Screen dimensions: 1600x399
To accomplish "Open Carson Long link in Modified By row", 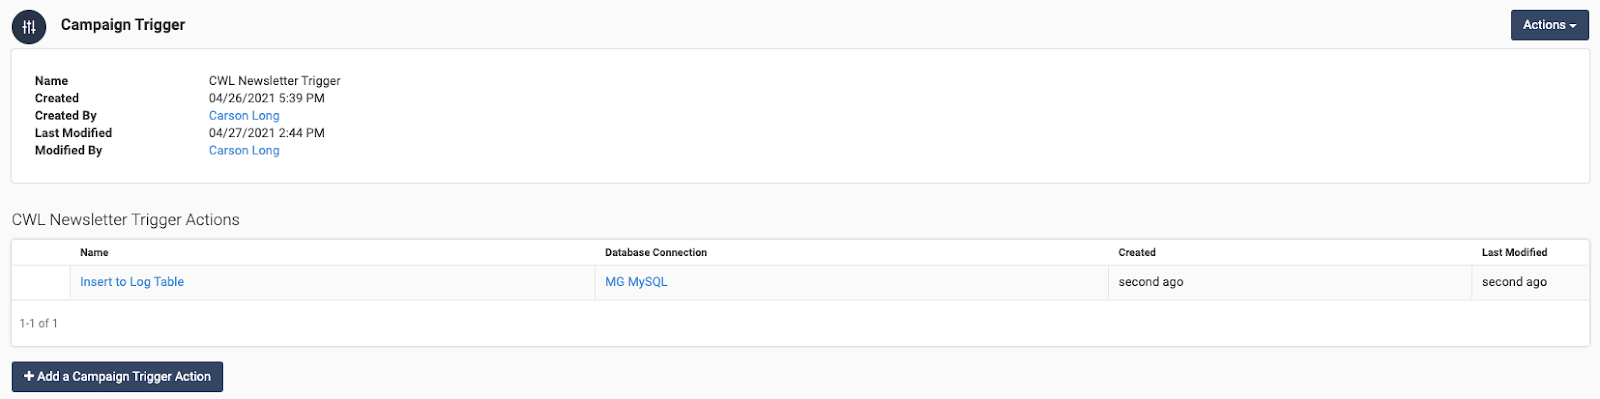I will (x=244, y=151).
